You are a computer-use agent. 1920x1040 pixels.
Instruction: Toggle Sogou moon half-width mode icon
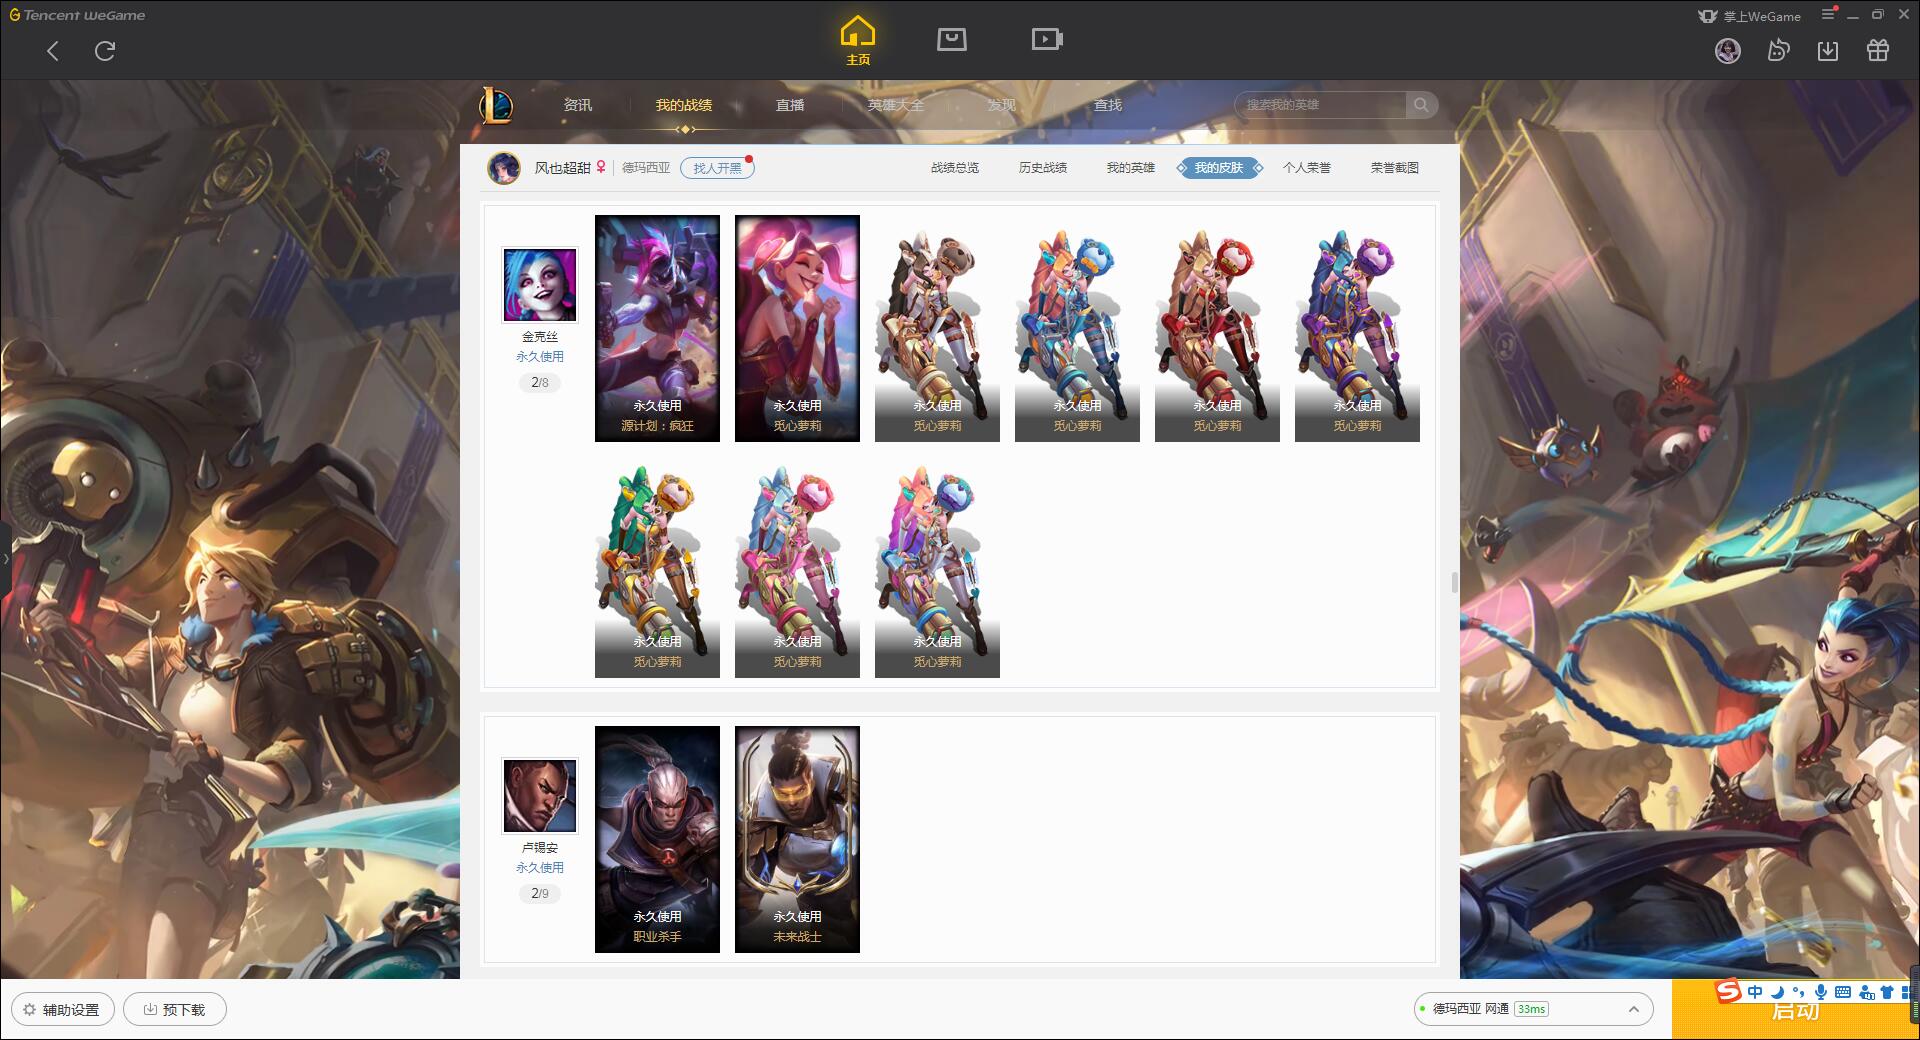pos(1777,992)
